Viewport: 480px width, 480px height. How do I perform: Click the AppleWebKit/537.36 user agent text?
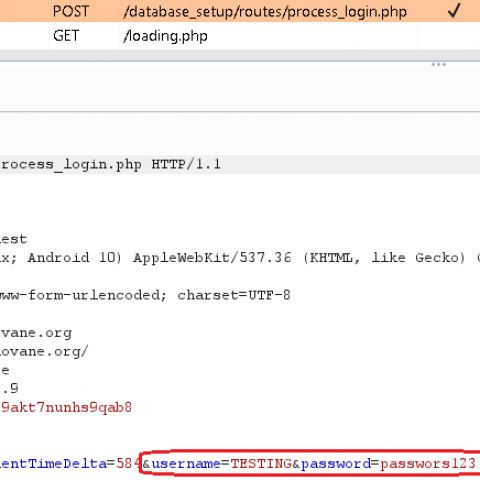click(x=212, y=258)
